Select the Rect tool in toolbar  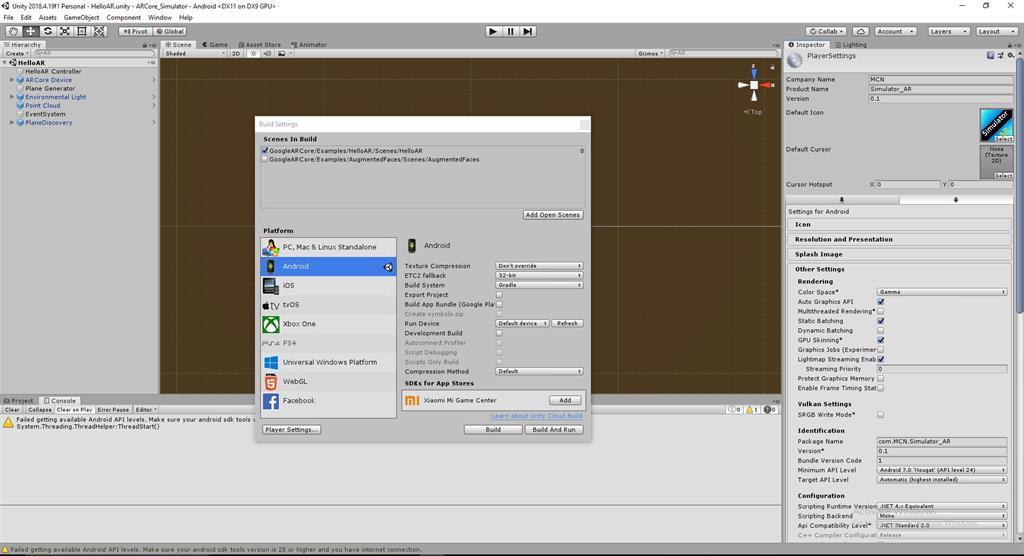click(82, 31)
